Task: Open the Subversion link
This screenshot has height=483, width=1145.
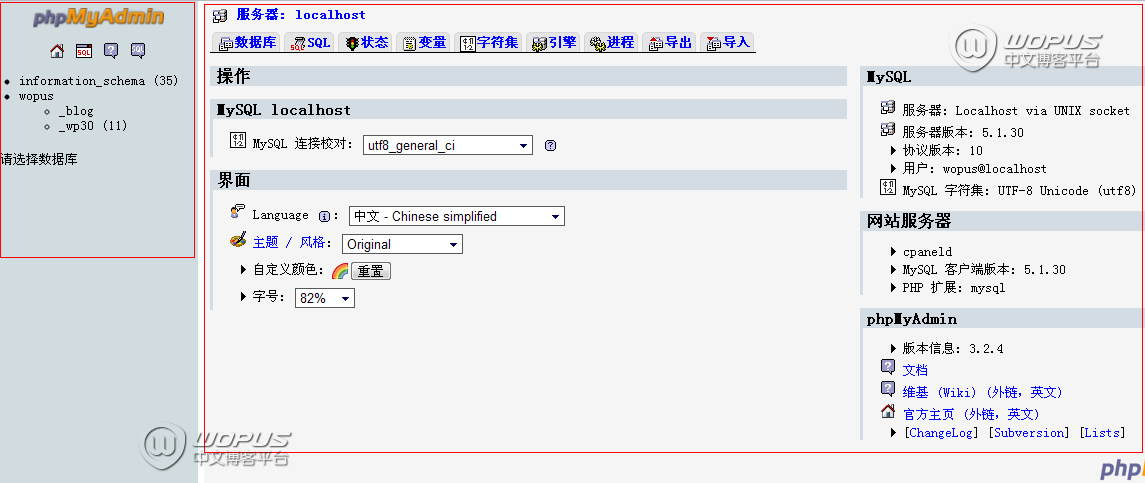Action: pyautogui.click(x=1030, y=433)
